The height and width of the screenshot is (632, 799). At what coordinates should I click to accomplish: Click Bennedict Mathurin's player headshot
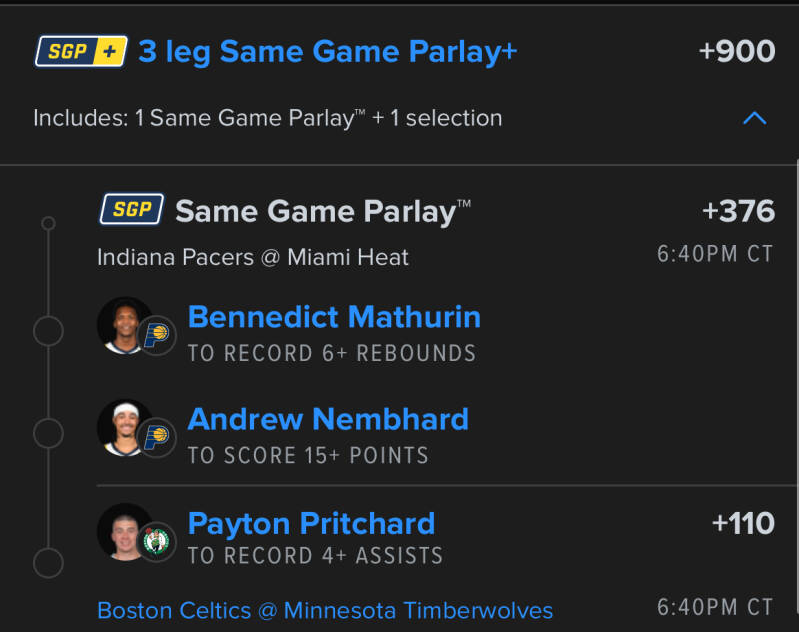(x=124, y=324)
